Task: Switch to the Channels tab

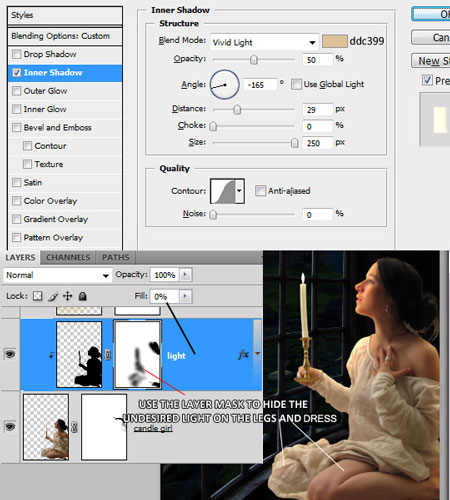Action: [x=68, y=257]
